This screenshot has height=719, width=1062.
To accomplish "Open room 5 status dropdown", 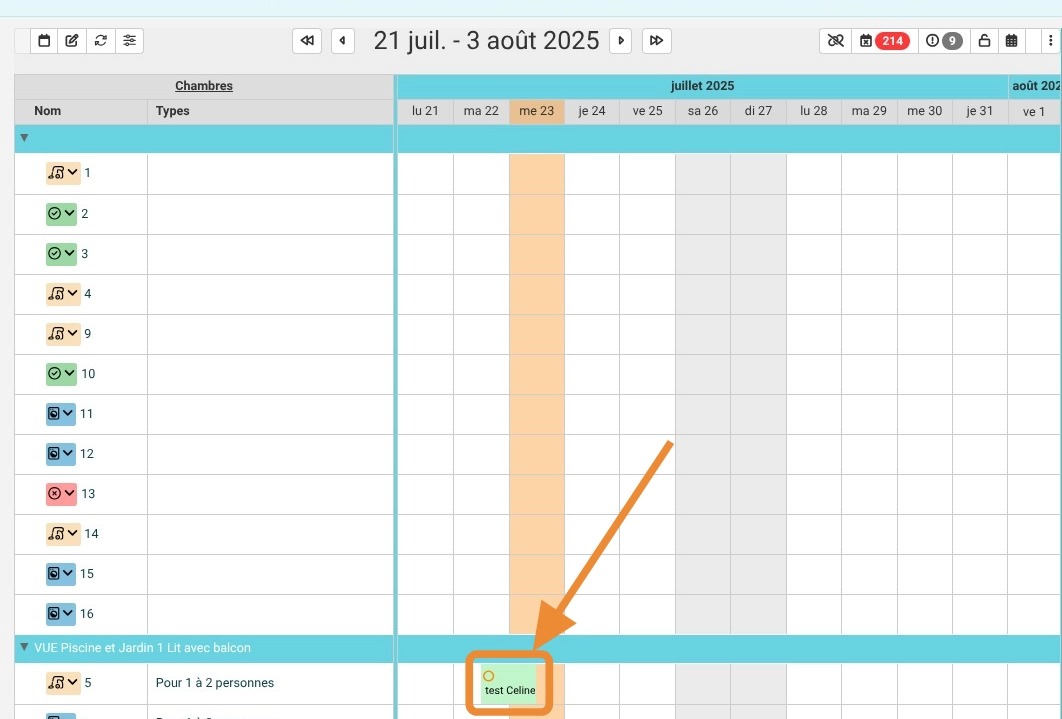I will pos(63,682).
